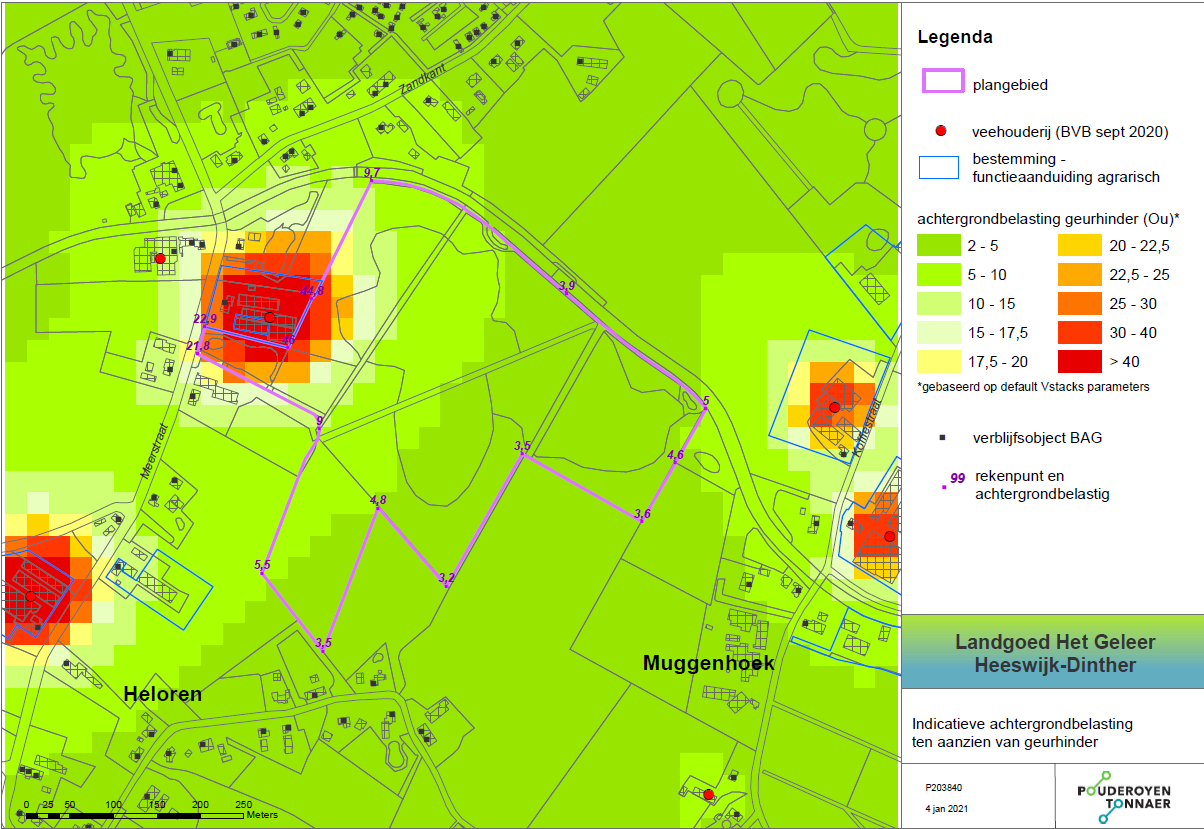Select the > 40 red swatch

coord(1080,361)
